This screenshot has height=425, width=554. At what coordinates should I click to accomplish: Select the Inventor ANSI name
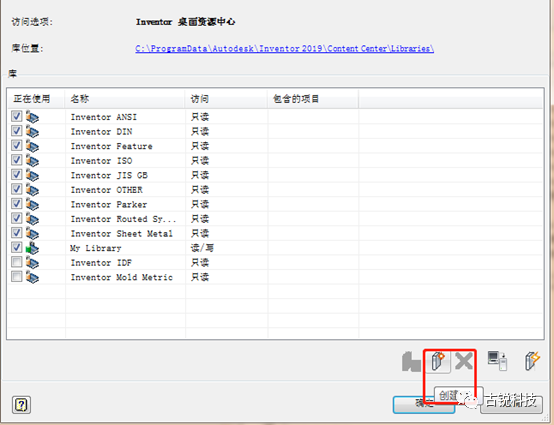point(104,117)
